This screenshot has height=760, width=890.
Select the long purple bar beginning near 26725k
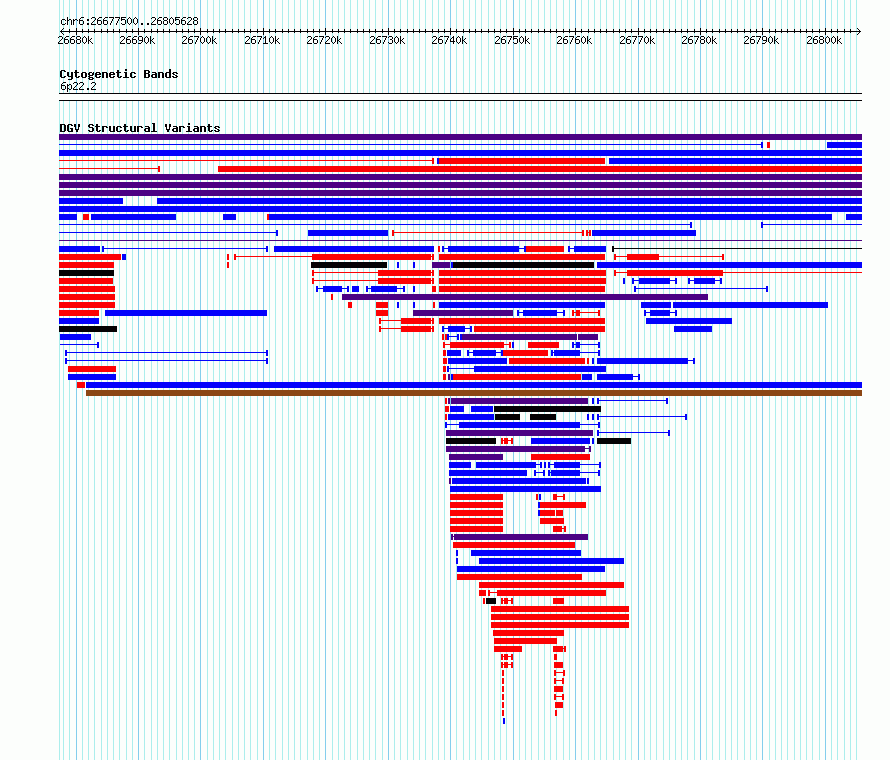pyautogui.click(x=525, y=297)
